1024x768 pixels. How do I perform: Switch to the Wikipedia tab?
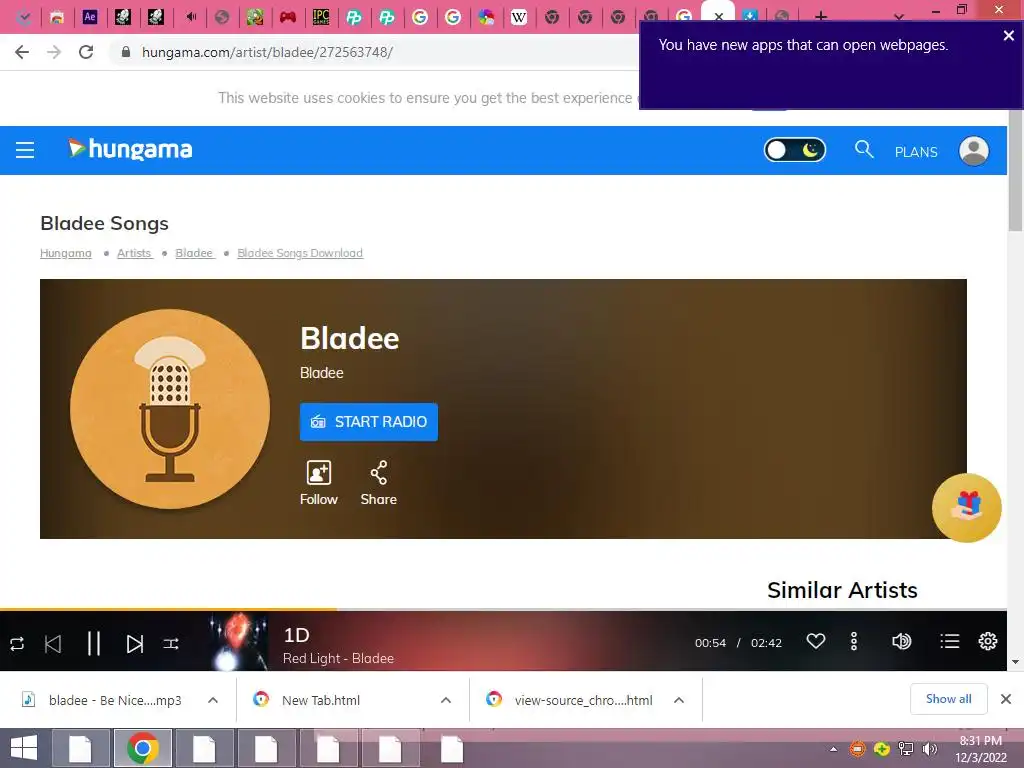pyautogui.click(x=519, y=17)
